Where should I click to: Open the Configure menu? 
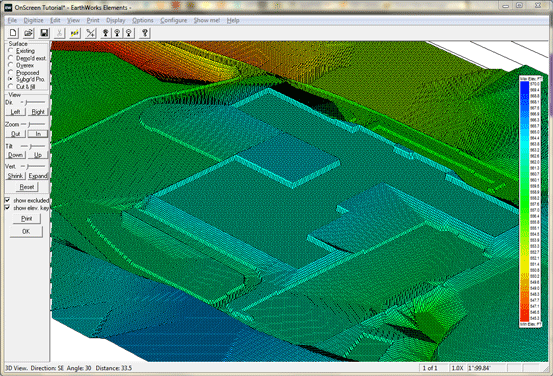click(174, 20)
